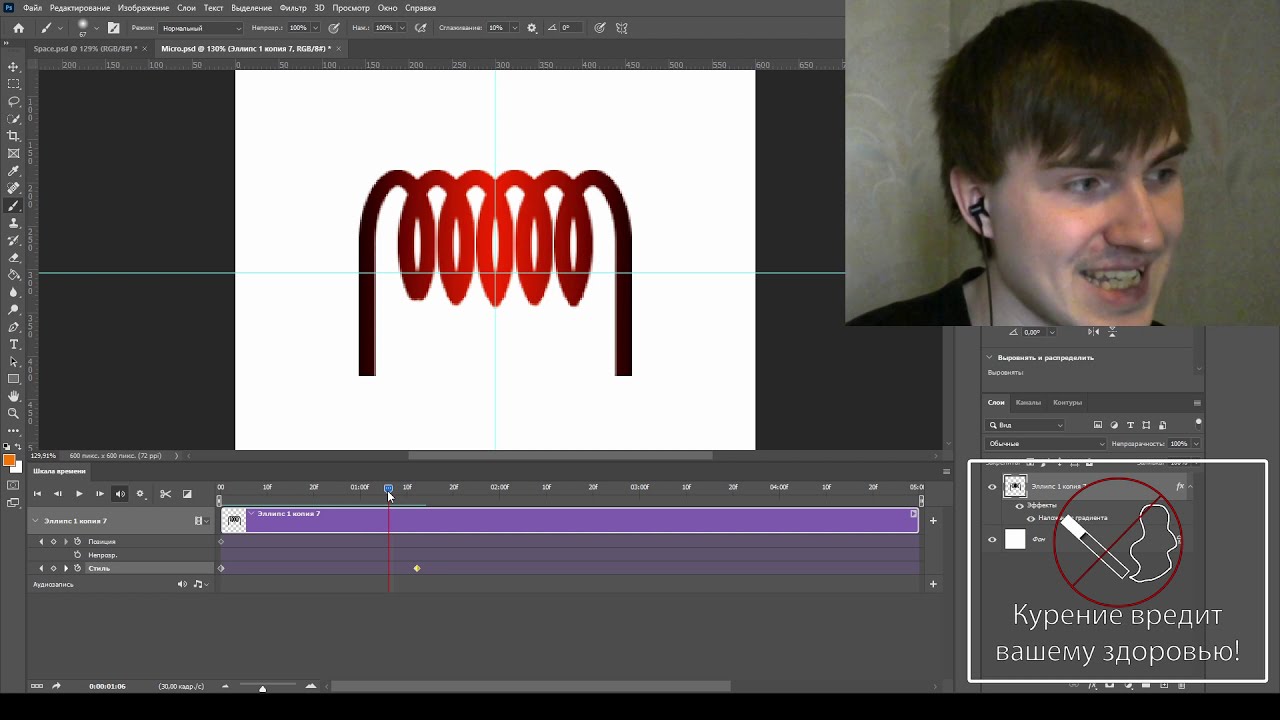
Task: Click the orange foreground color swatch
Action: click(x=9, y=460)
